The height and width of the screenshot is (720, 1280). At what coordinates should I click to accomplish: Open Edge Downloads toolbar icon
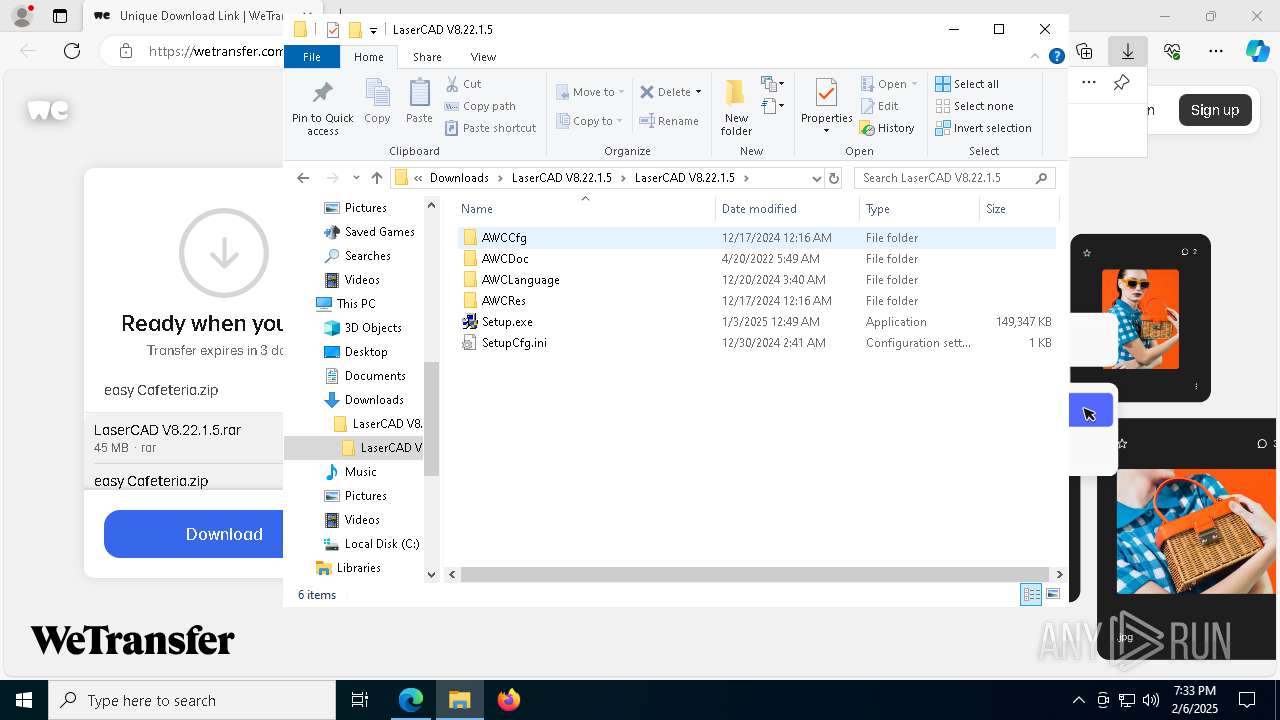point(1127,51)
